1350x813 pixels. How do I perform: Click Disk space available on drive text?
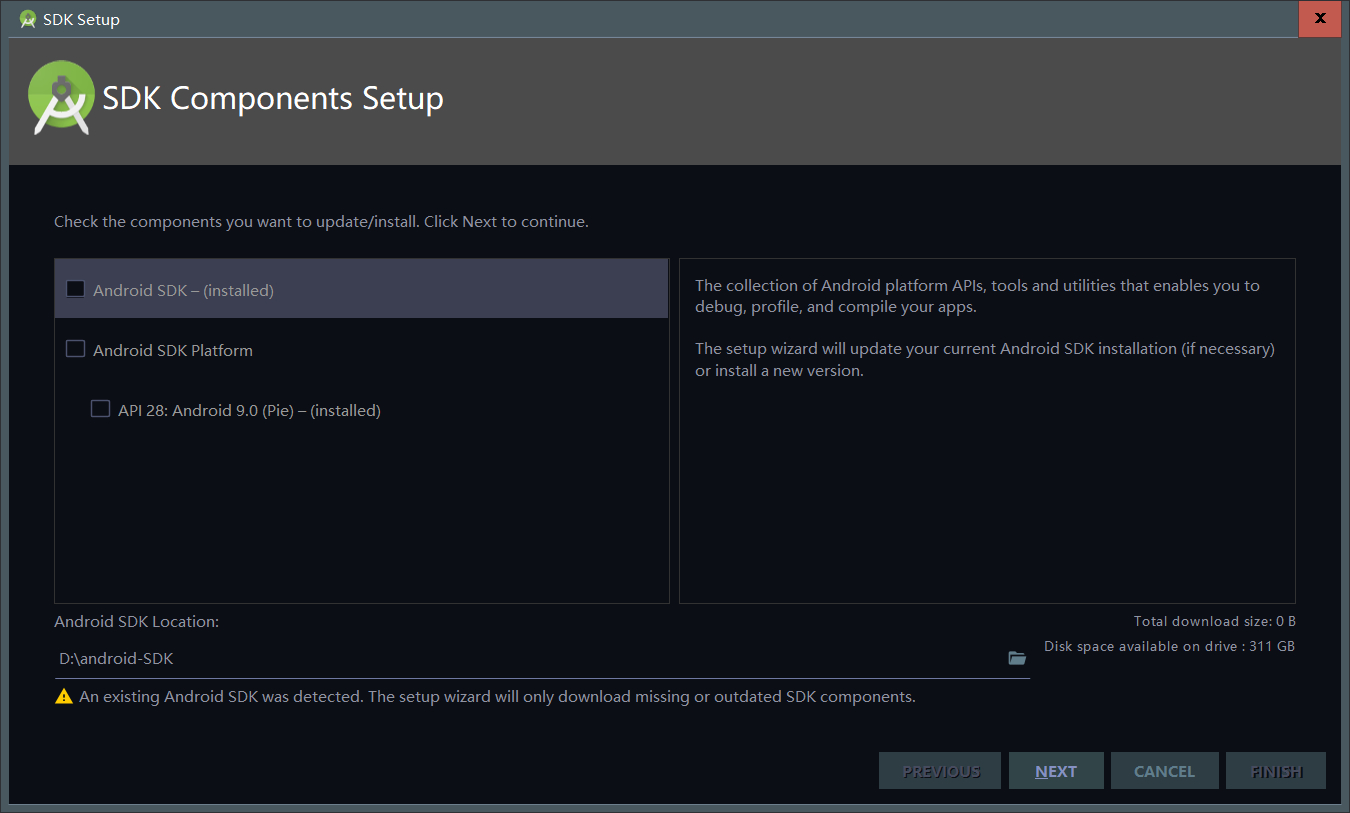click(1169, 646)
